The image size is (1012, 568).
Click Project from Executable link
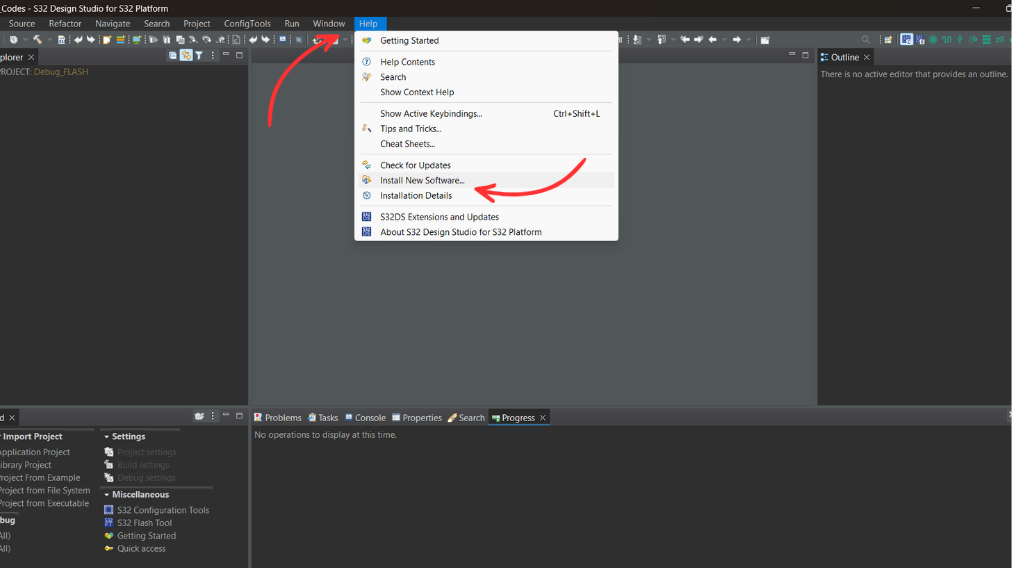[x=44, y=503]
